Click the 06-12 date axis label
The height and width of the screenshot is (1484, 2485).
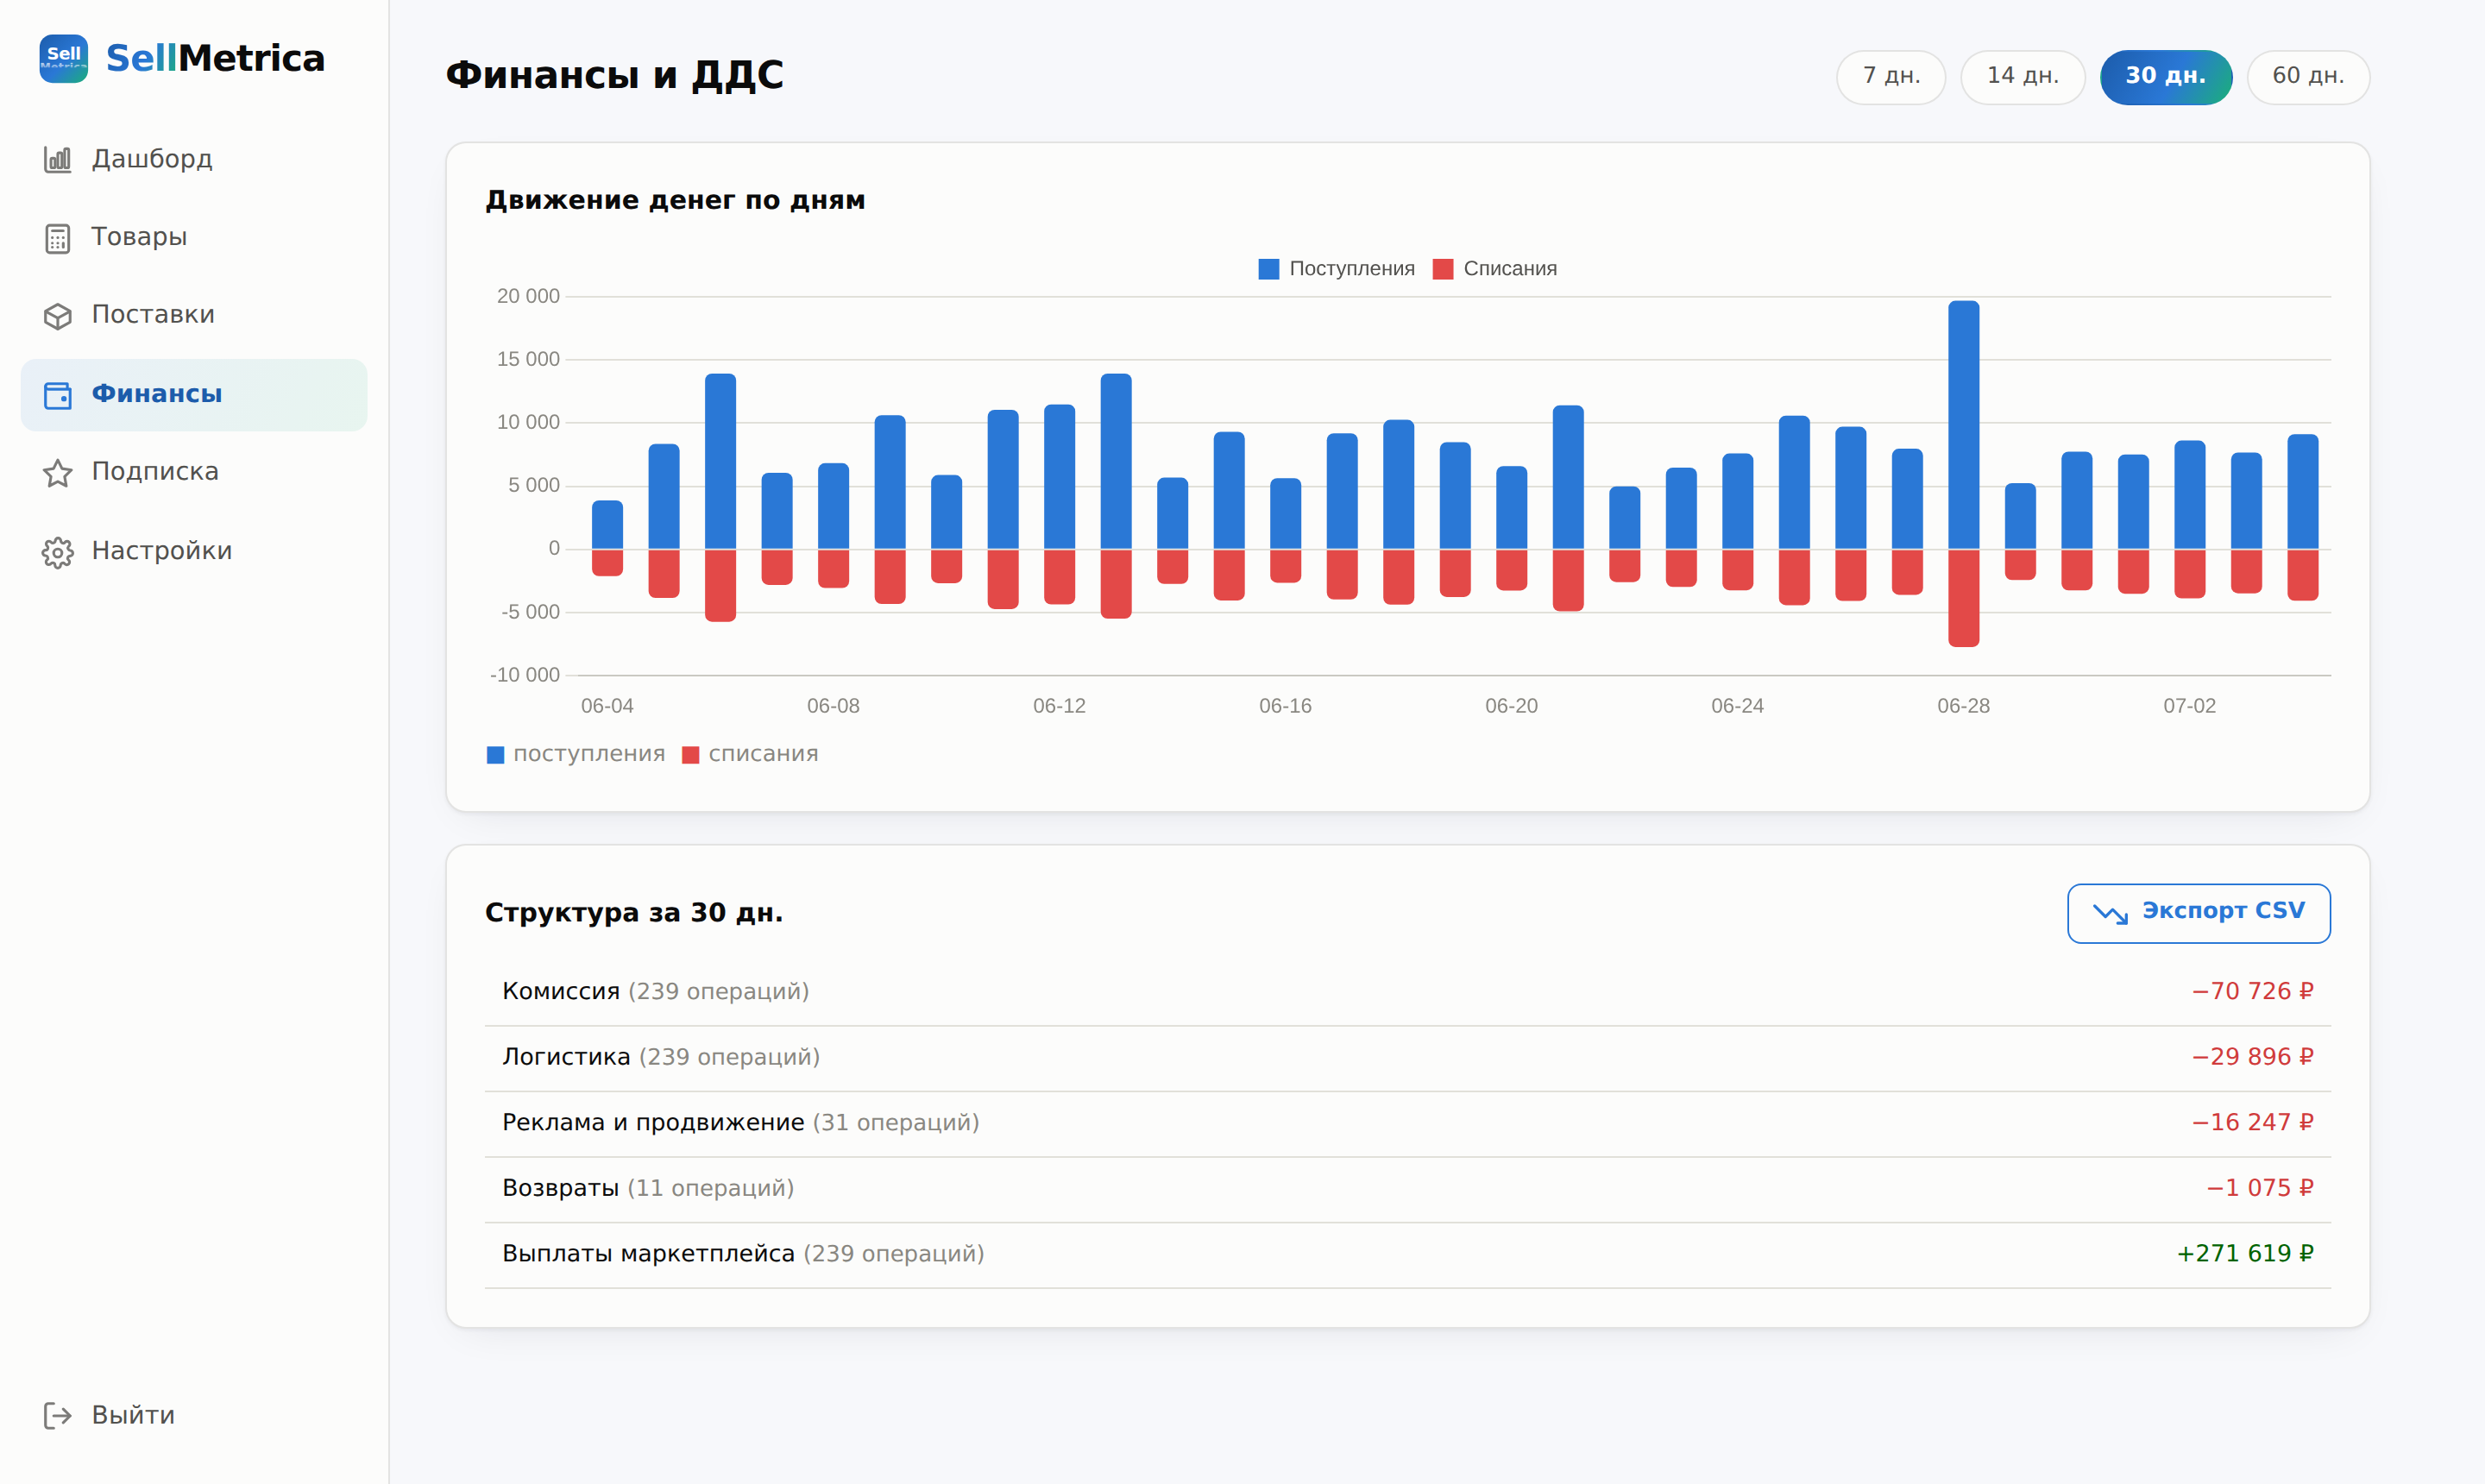[1059, 706]
